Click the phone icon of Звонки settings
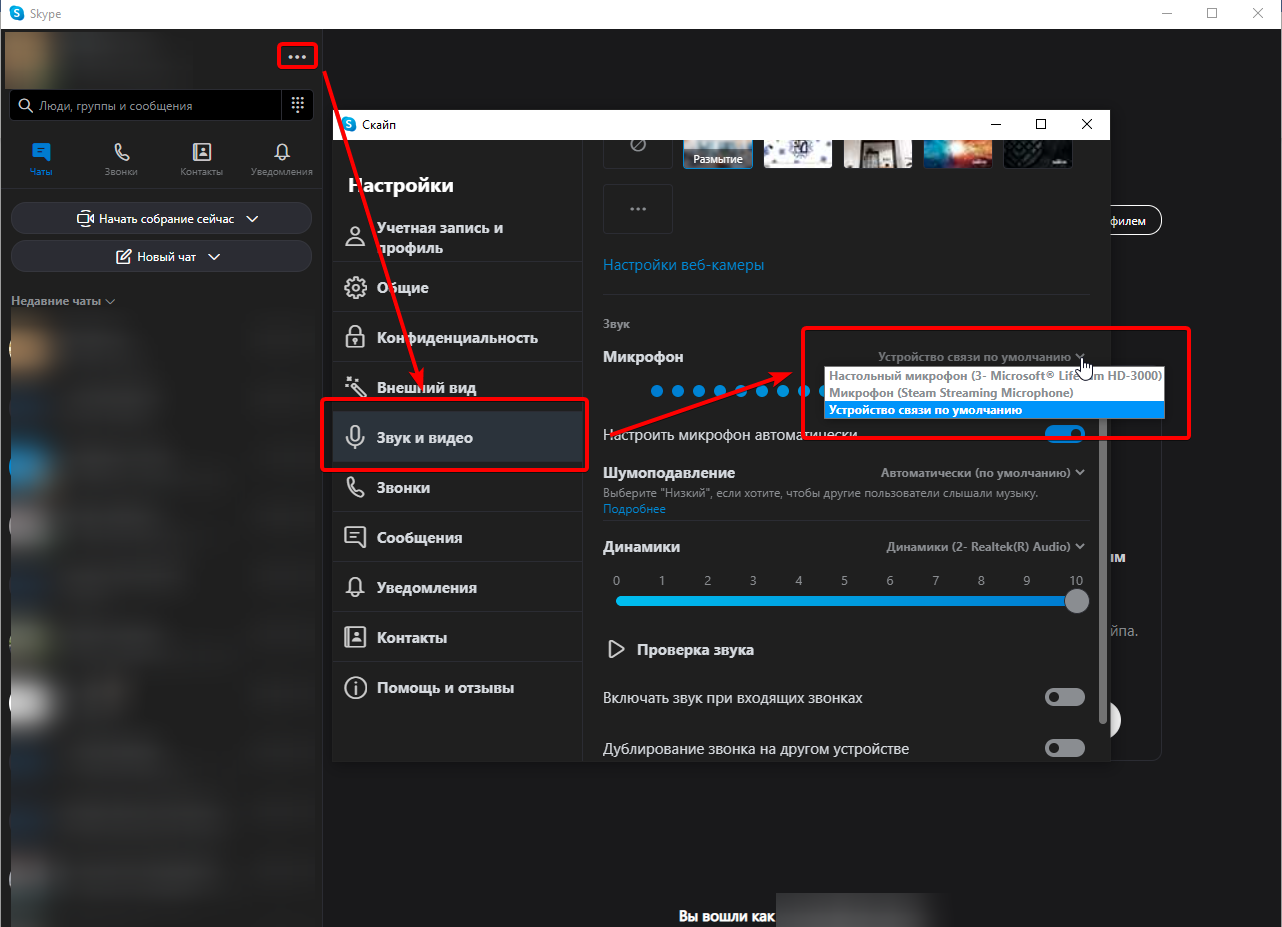Image resolution: width=1282 pixels, height=927 pixels. 355,487
